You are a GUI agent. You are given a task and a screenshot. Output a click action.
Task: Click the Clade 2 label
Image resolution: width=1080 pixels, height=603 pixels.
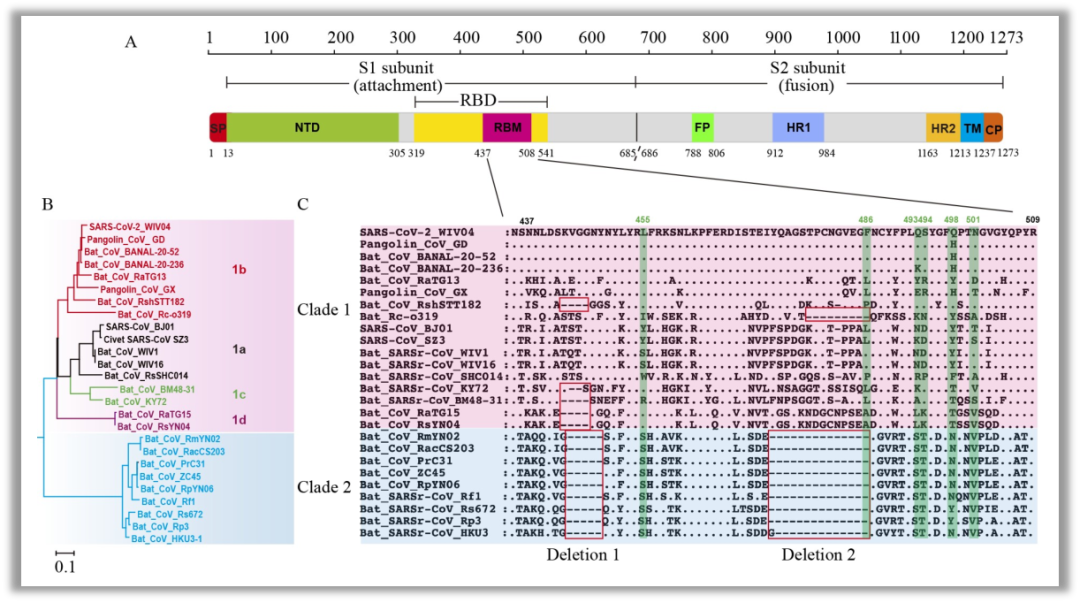[x=324, y=487]
